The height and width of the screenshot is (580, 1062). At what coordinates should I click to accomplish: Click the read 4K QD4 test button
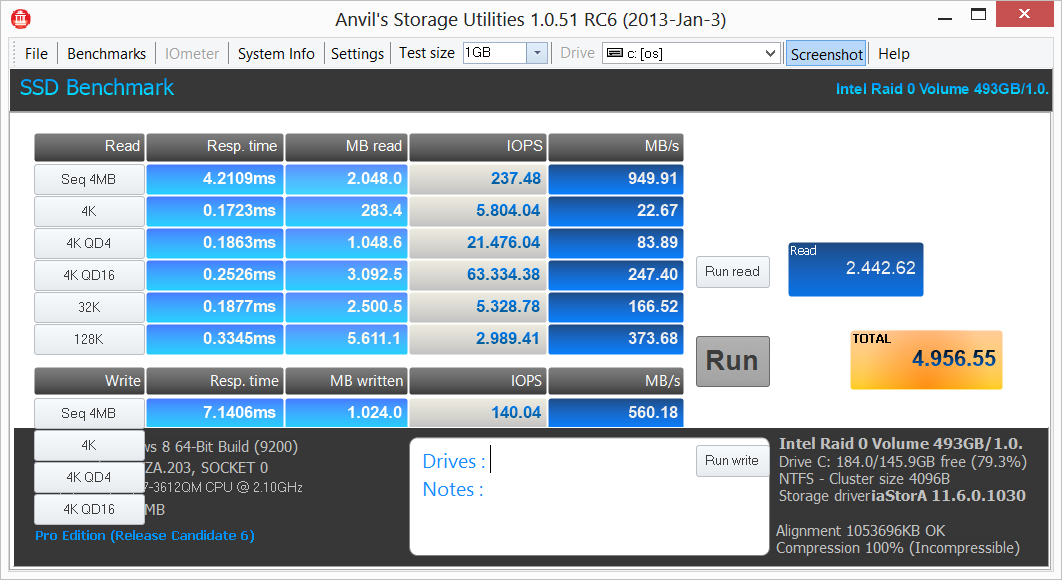pyautogui.click(x=89, y=243)
